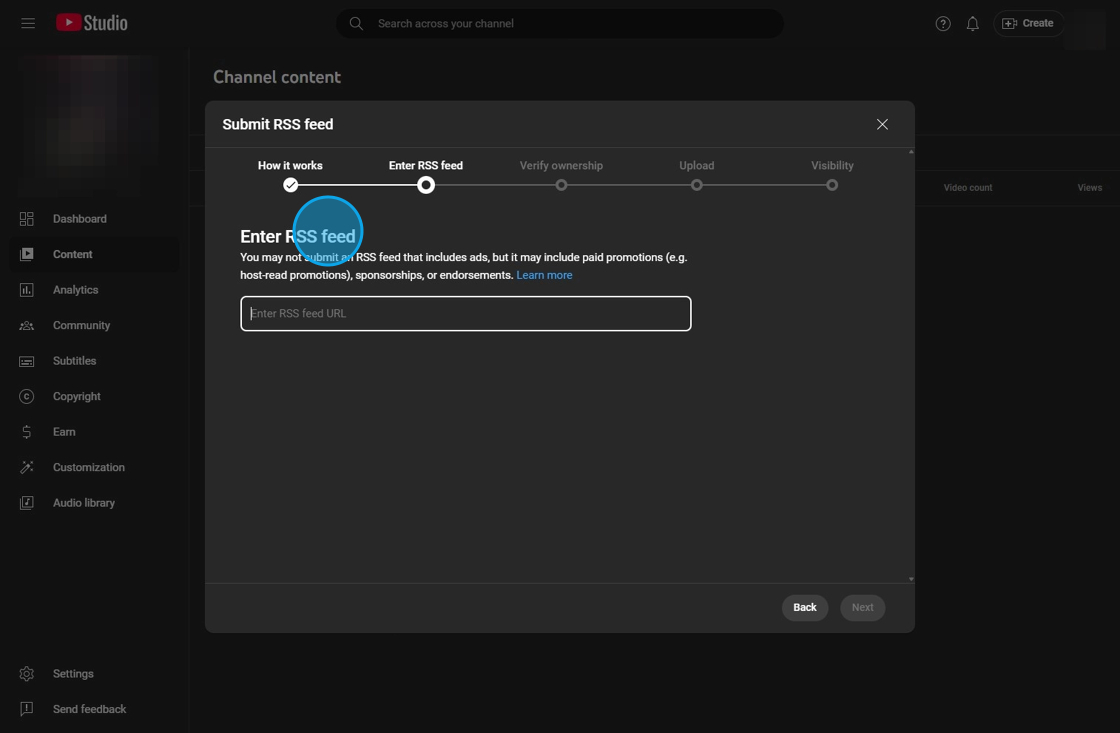
Task: Click the Settings gear icon
Action: point(26,674)
